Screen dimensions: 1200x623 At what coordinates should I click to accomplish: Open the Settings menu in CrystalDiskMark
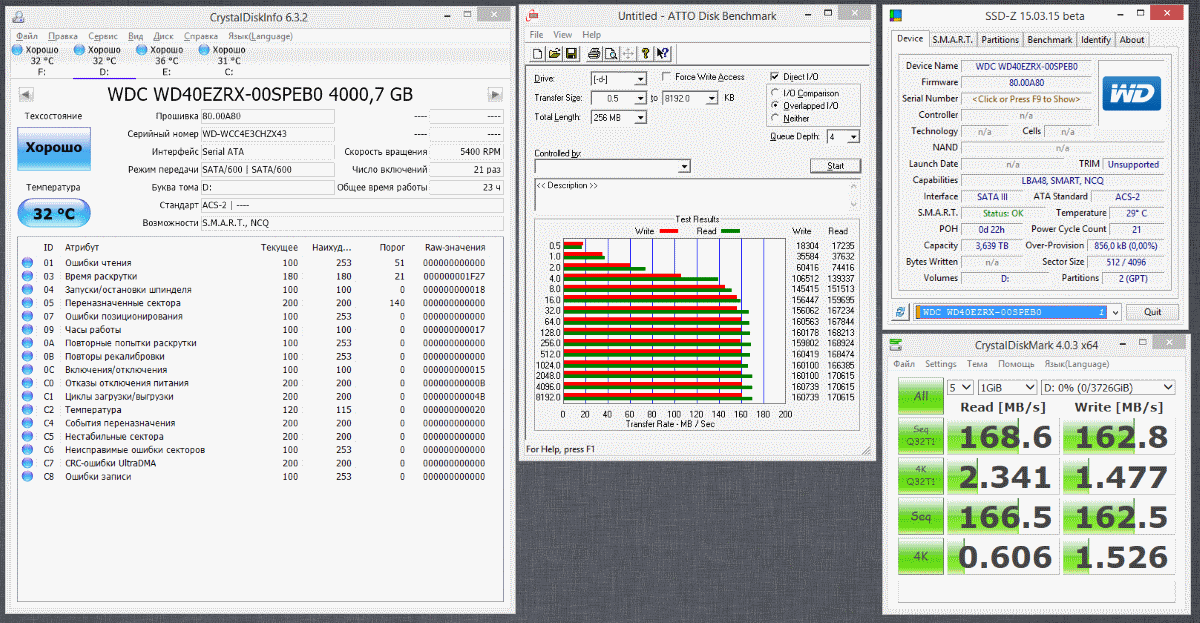[x=941, y=364]
